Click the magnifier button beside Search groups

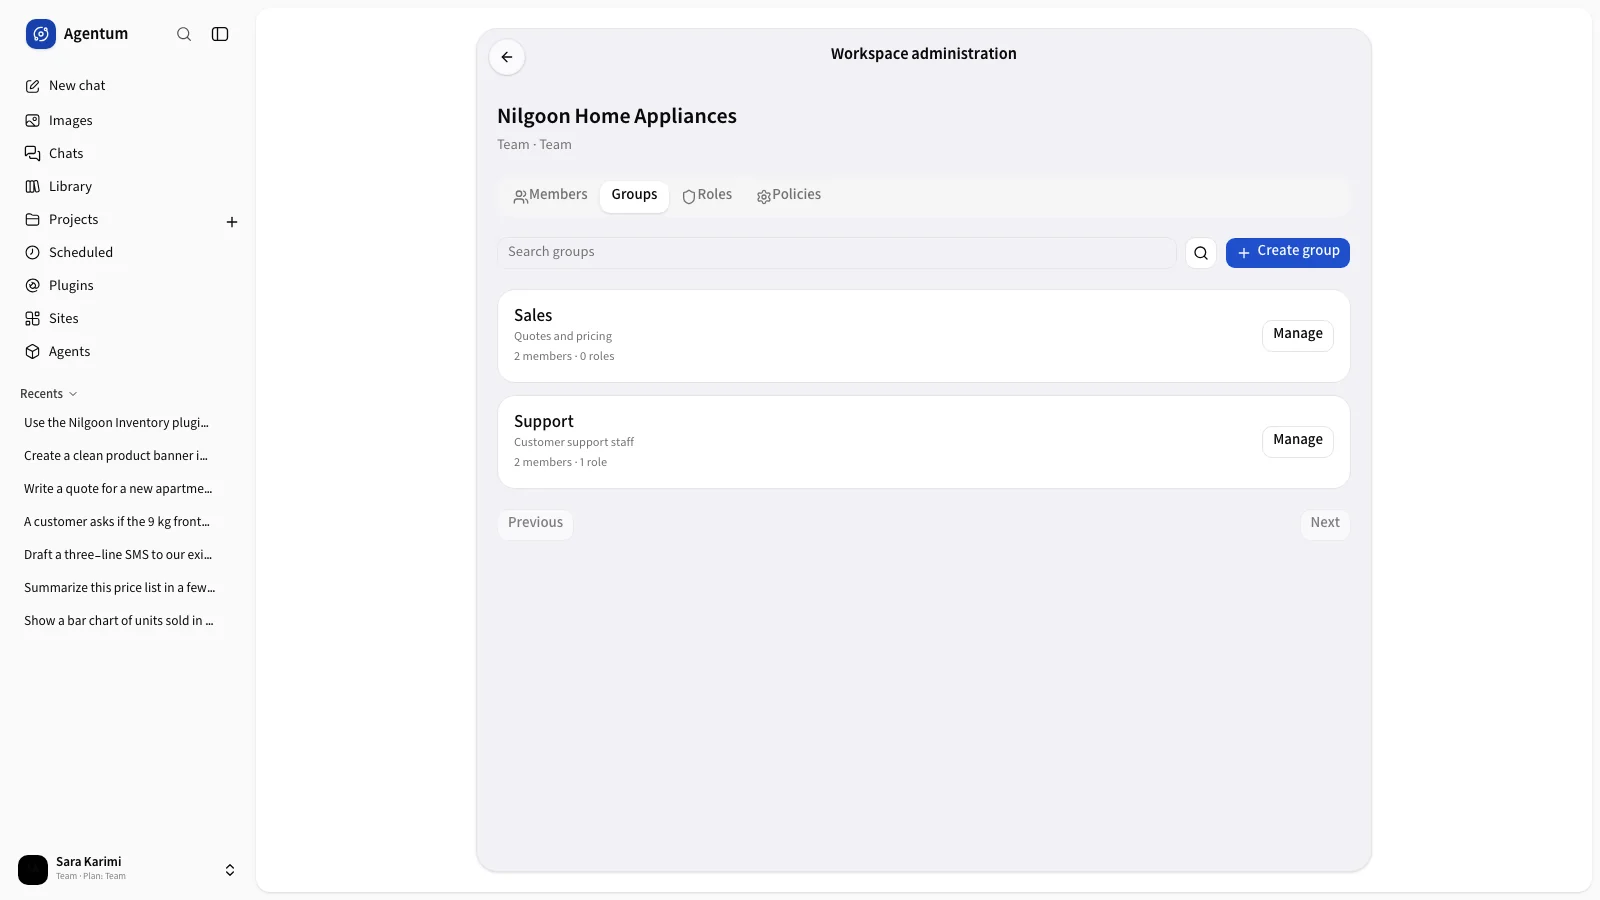1201,253
